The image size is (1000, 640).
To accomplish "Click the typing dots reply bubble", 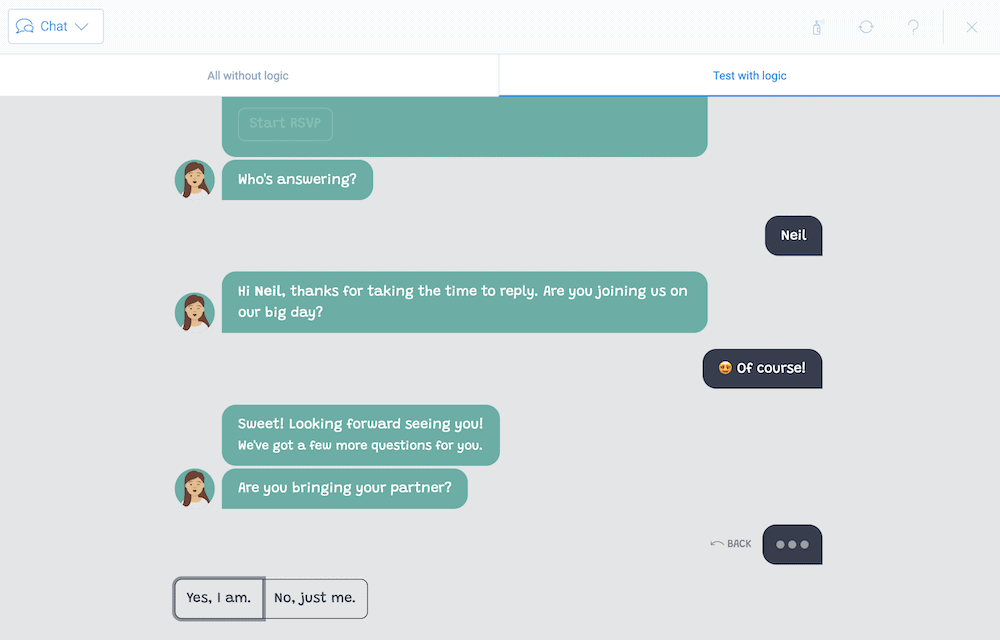I will [792, 544].
